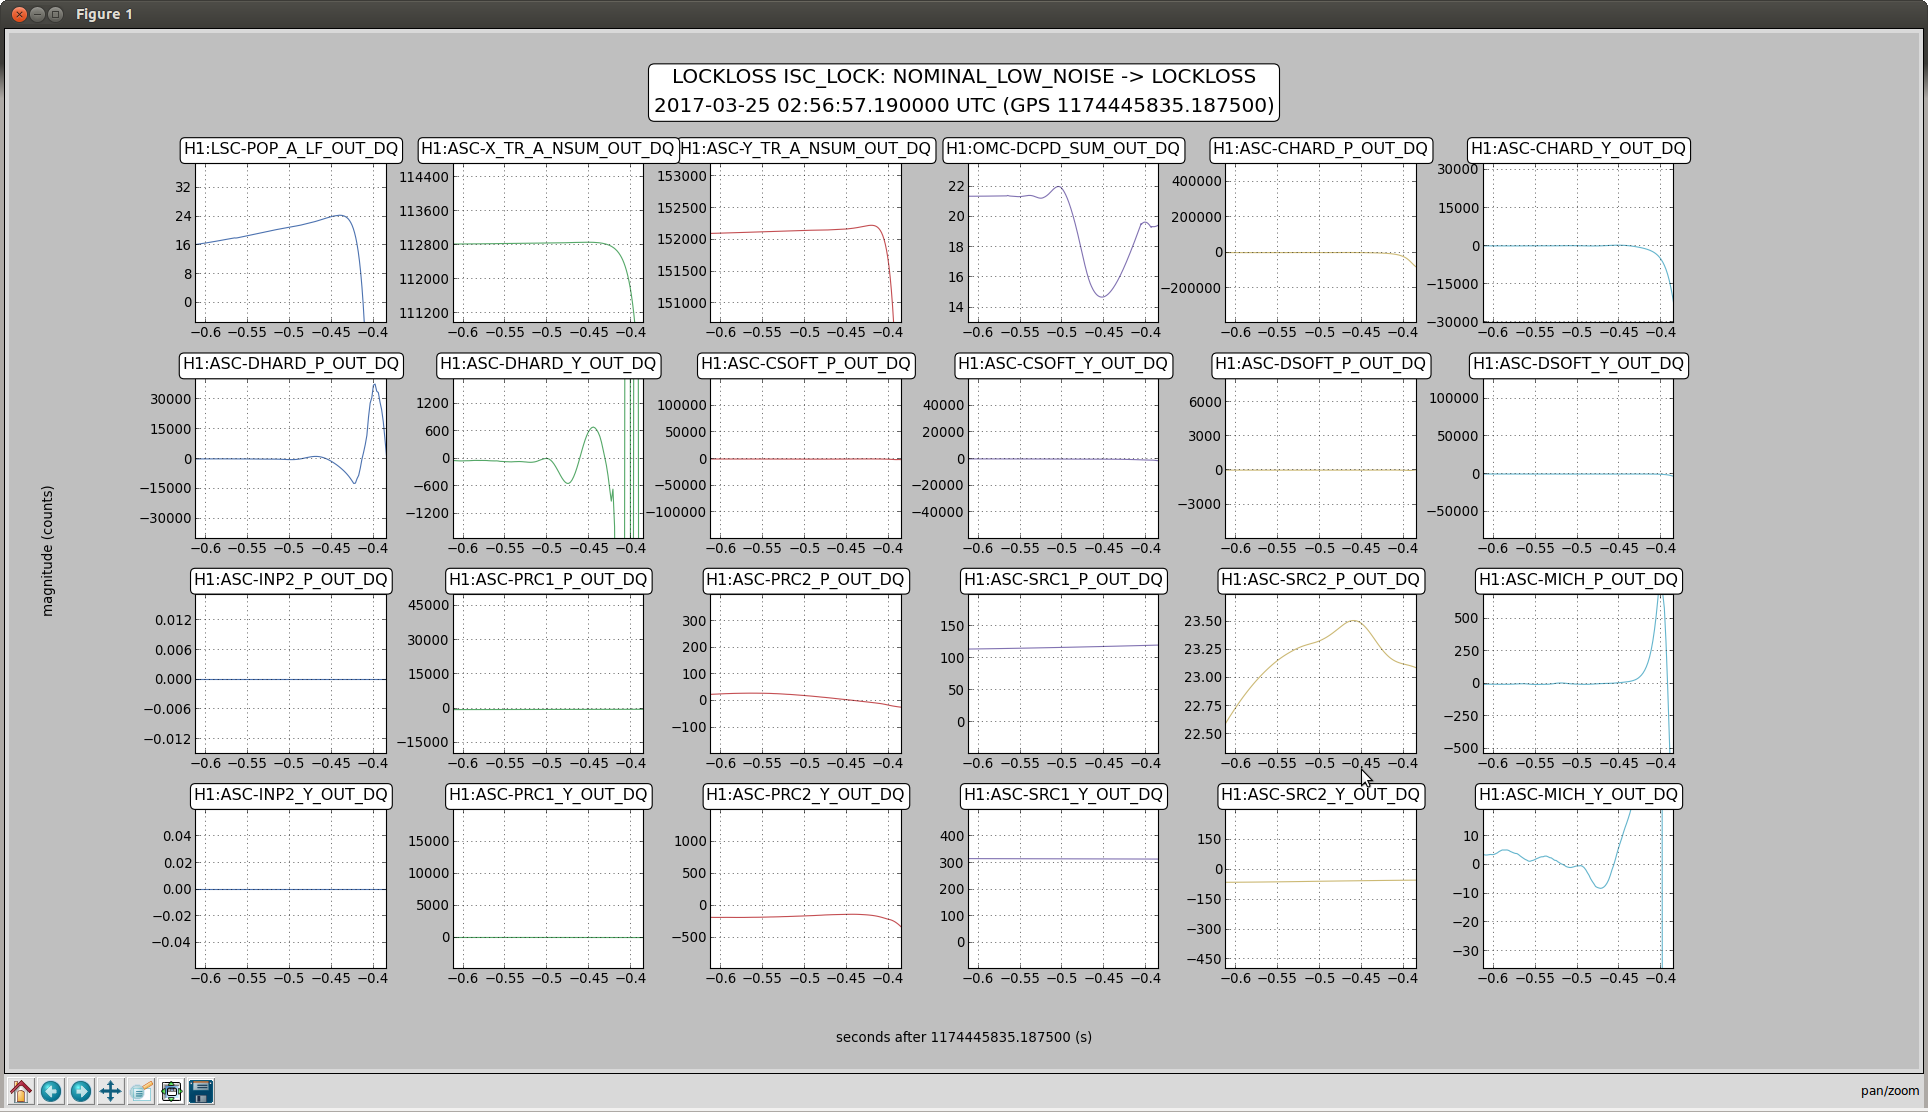Click the H1:ASC-Y_TR_A_NSUM_OUT_DQ plot title
The height and width of the screenshot is (1112, 1928).
click(x=806, y=149)
